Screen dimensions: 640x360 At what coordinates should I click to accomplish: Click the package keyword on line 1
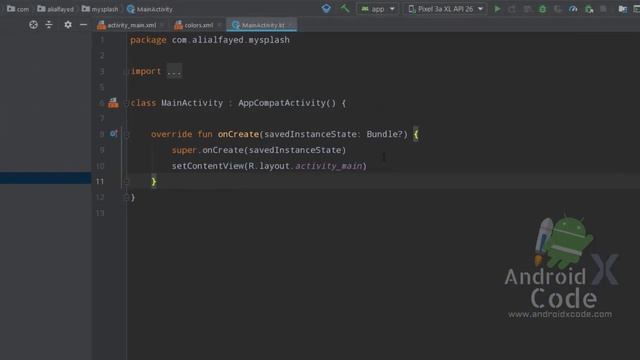(148, 40)
